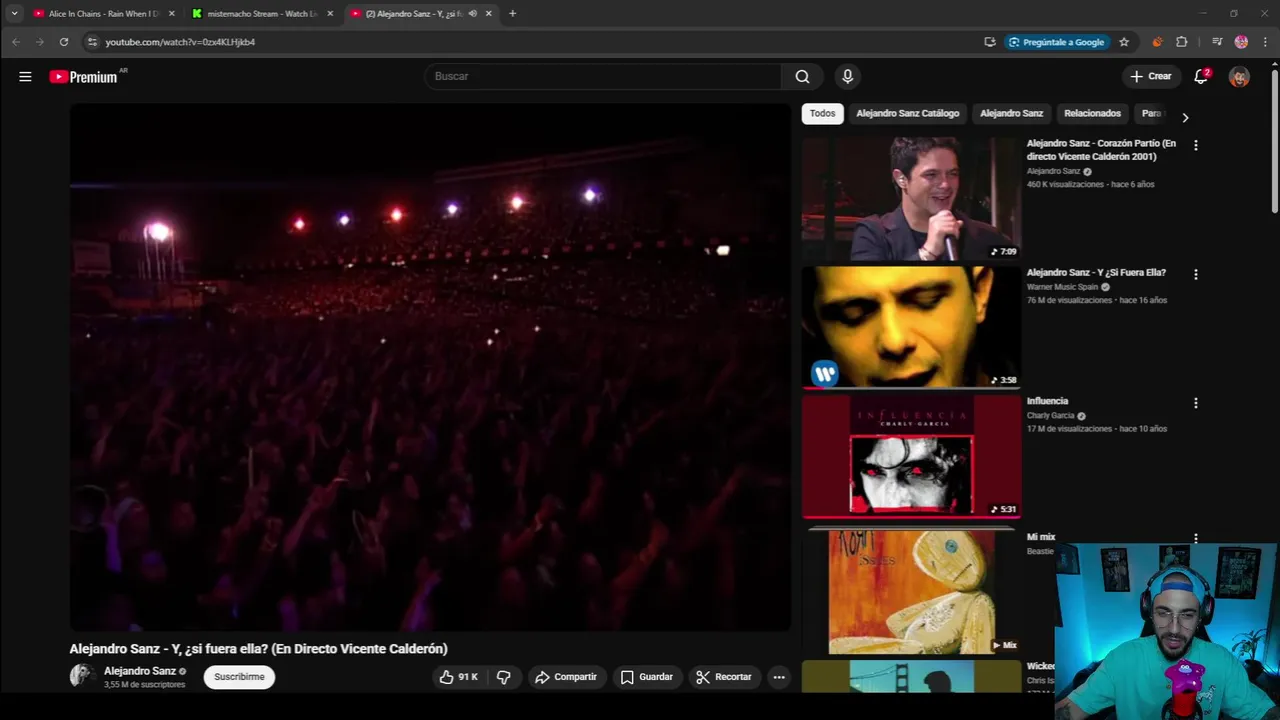The height and width of the screenshot is (720, 1280).
Task: Open more actions under the video
Action: 779,677
